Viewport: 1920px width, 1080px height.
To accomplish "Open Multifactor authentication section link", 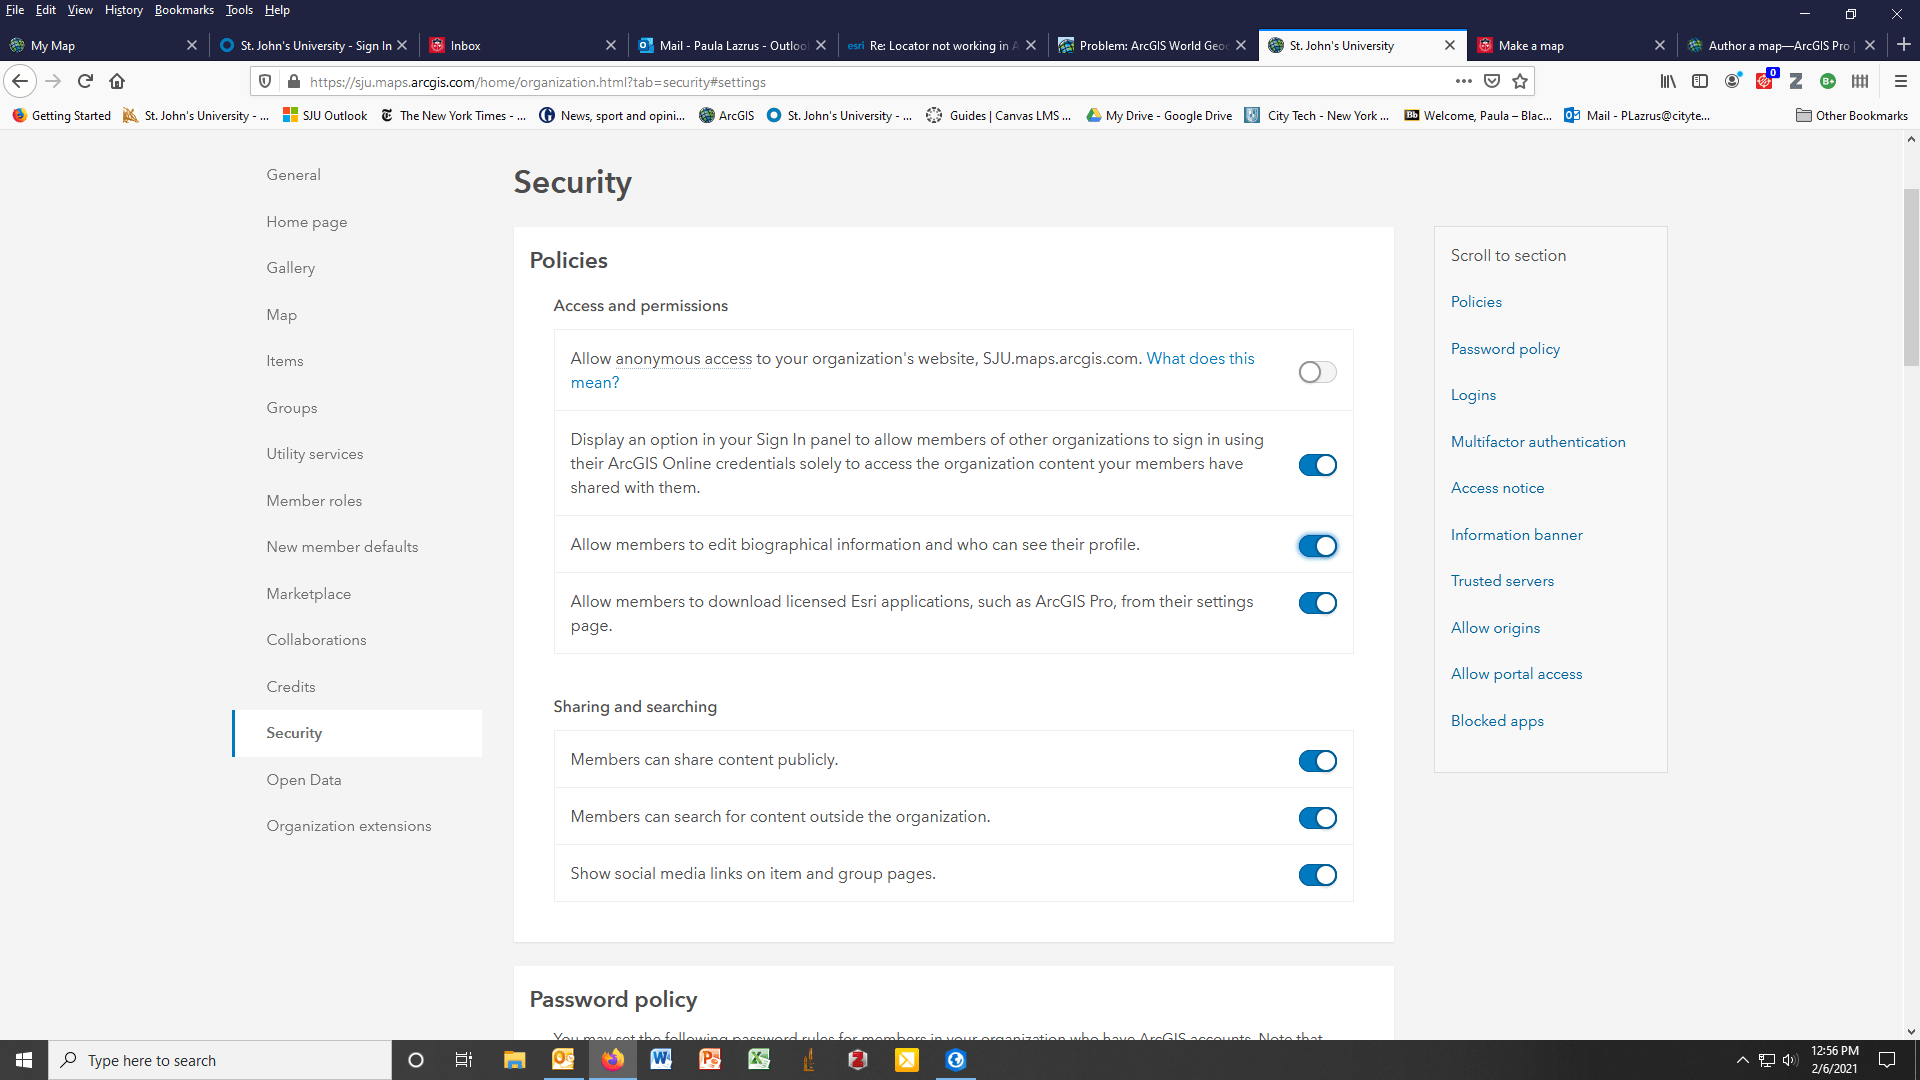I will point(1538,441).
